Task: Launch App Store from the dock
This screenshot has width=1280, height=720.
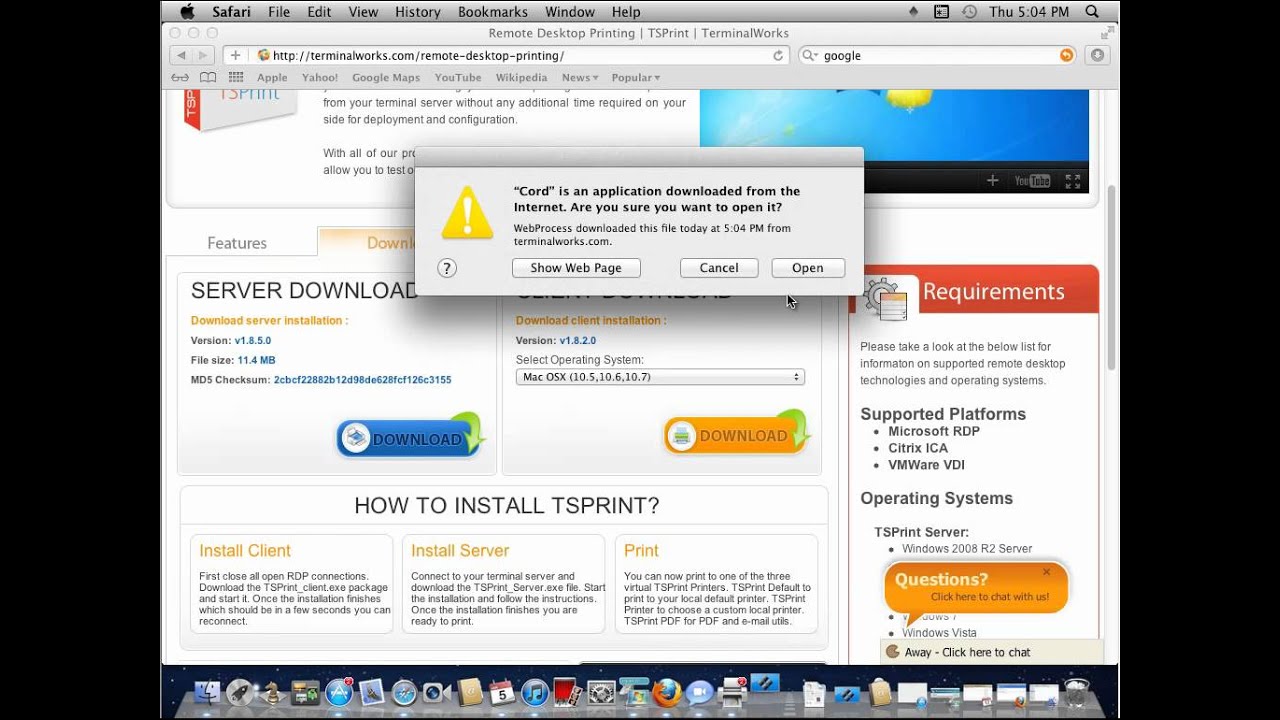Action: 339,692
